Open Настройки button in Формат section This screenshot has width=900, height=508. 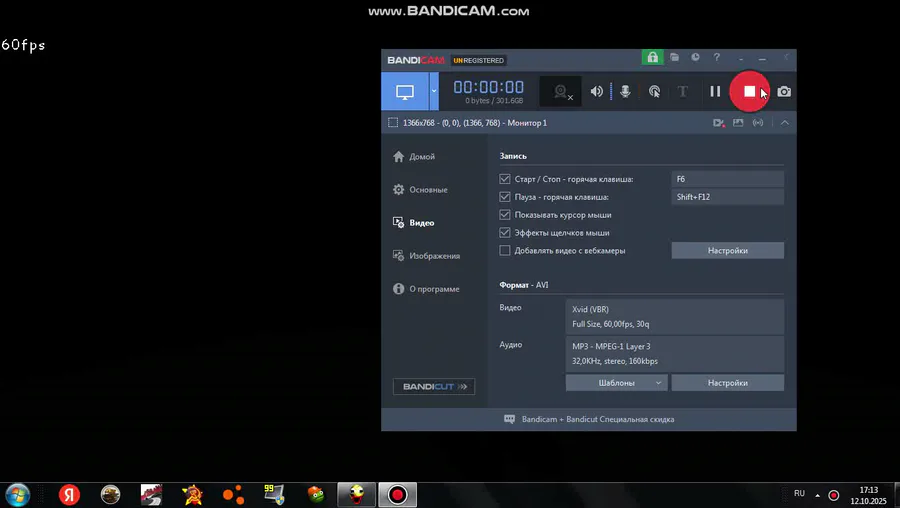pos(727,383)
